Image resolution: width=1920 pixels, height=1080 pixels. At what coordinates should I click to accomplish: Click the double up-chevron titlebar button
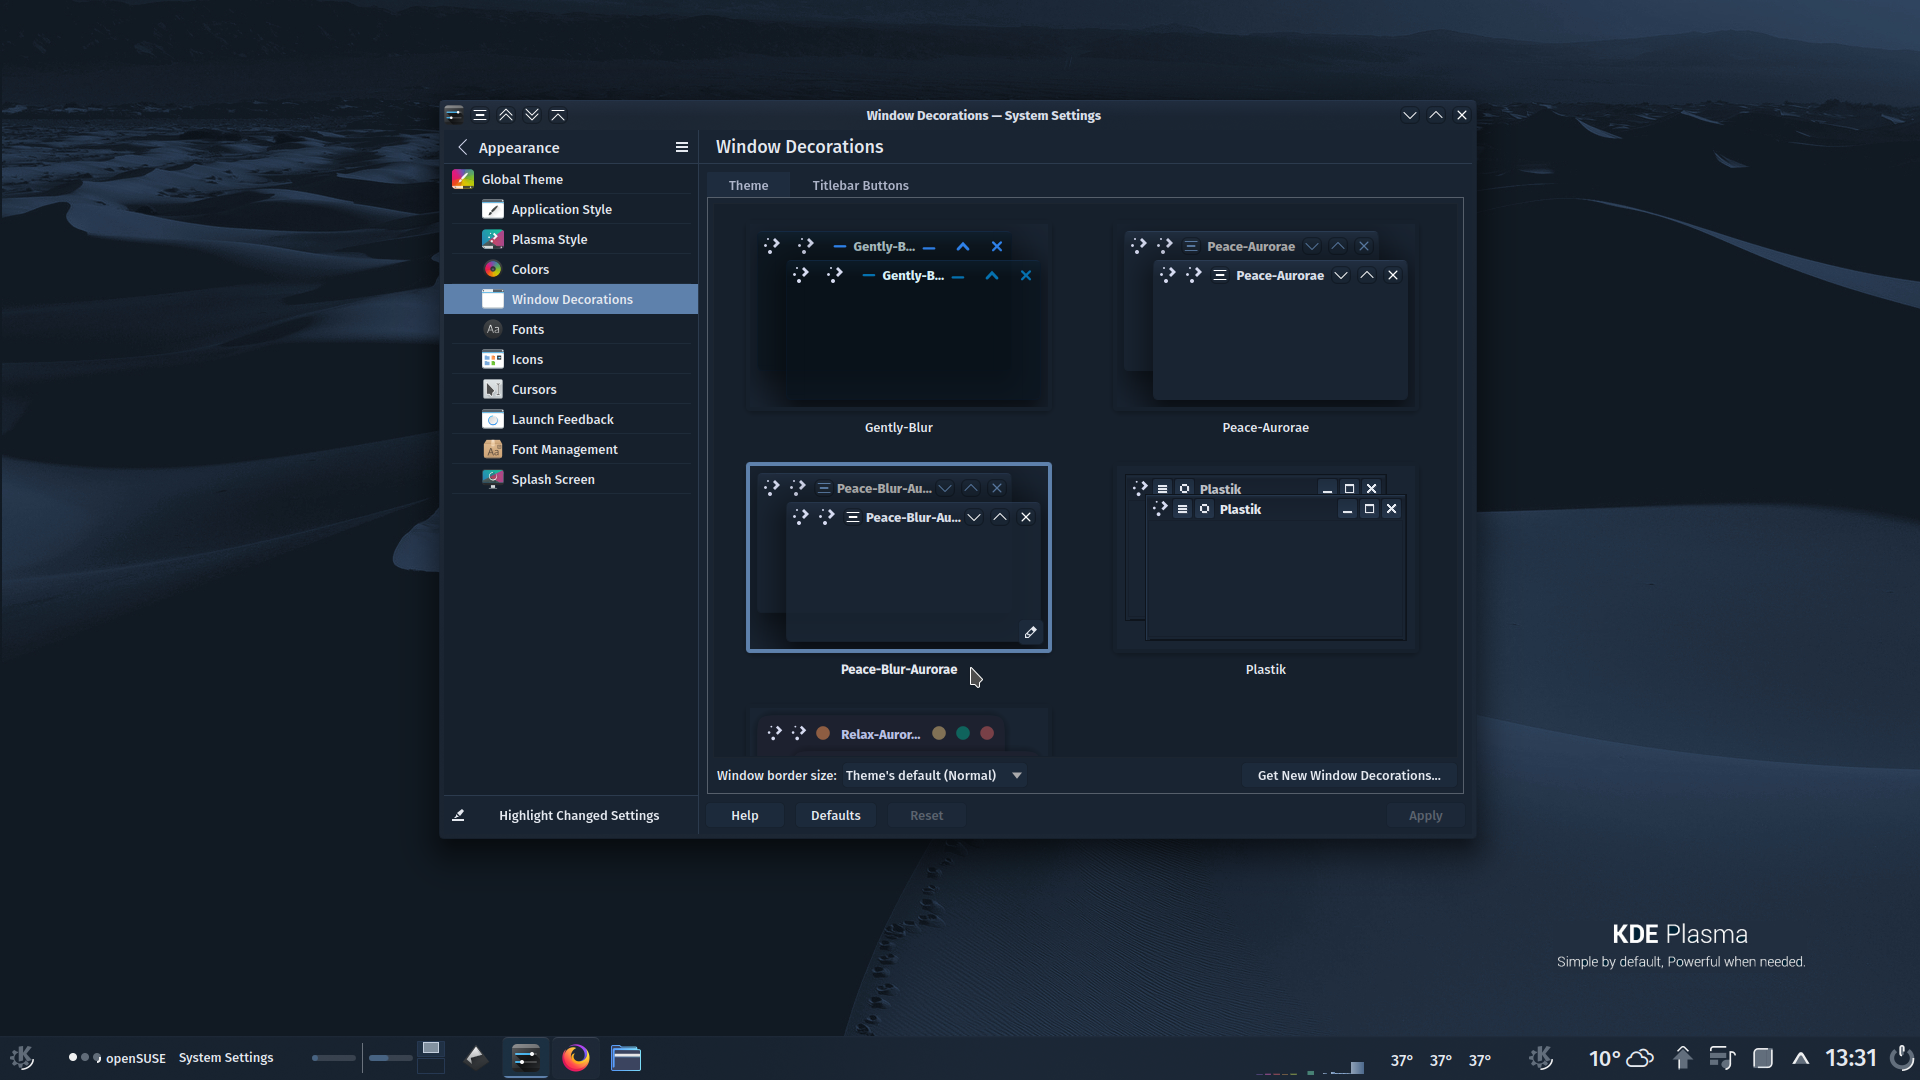pyautogui.click(x=506, y=115)
